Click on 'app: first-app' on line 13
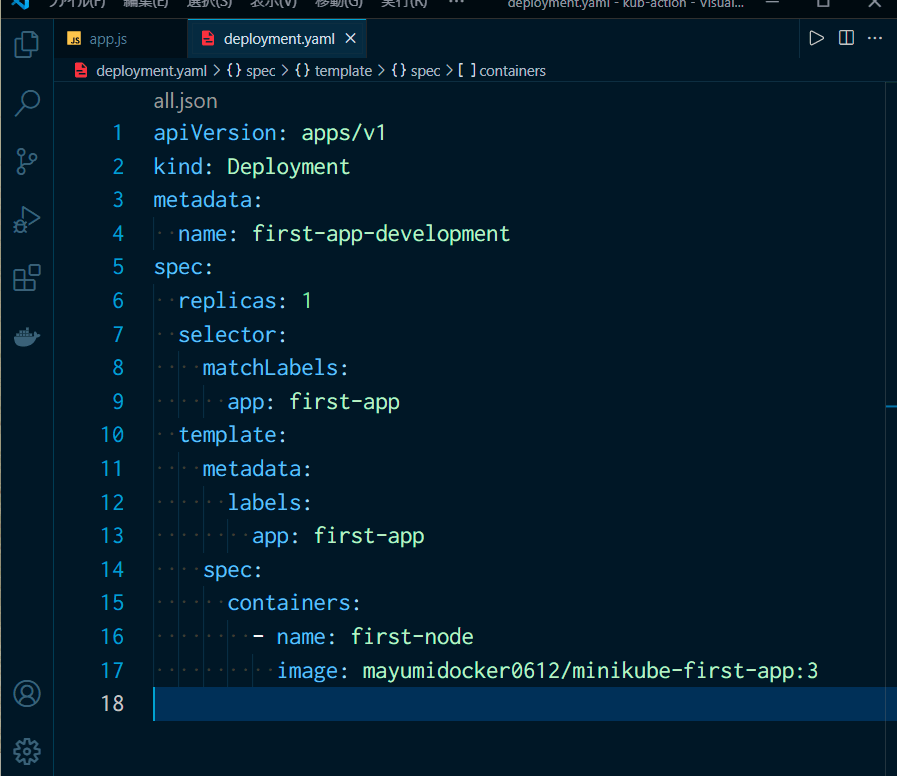Image resolution: width=897 pixels, height=776 pixels. pyautogui.click(x=338, y=536)
